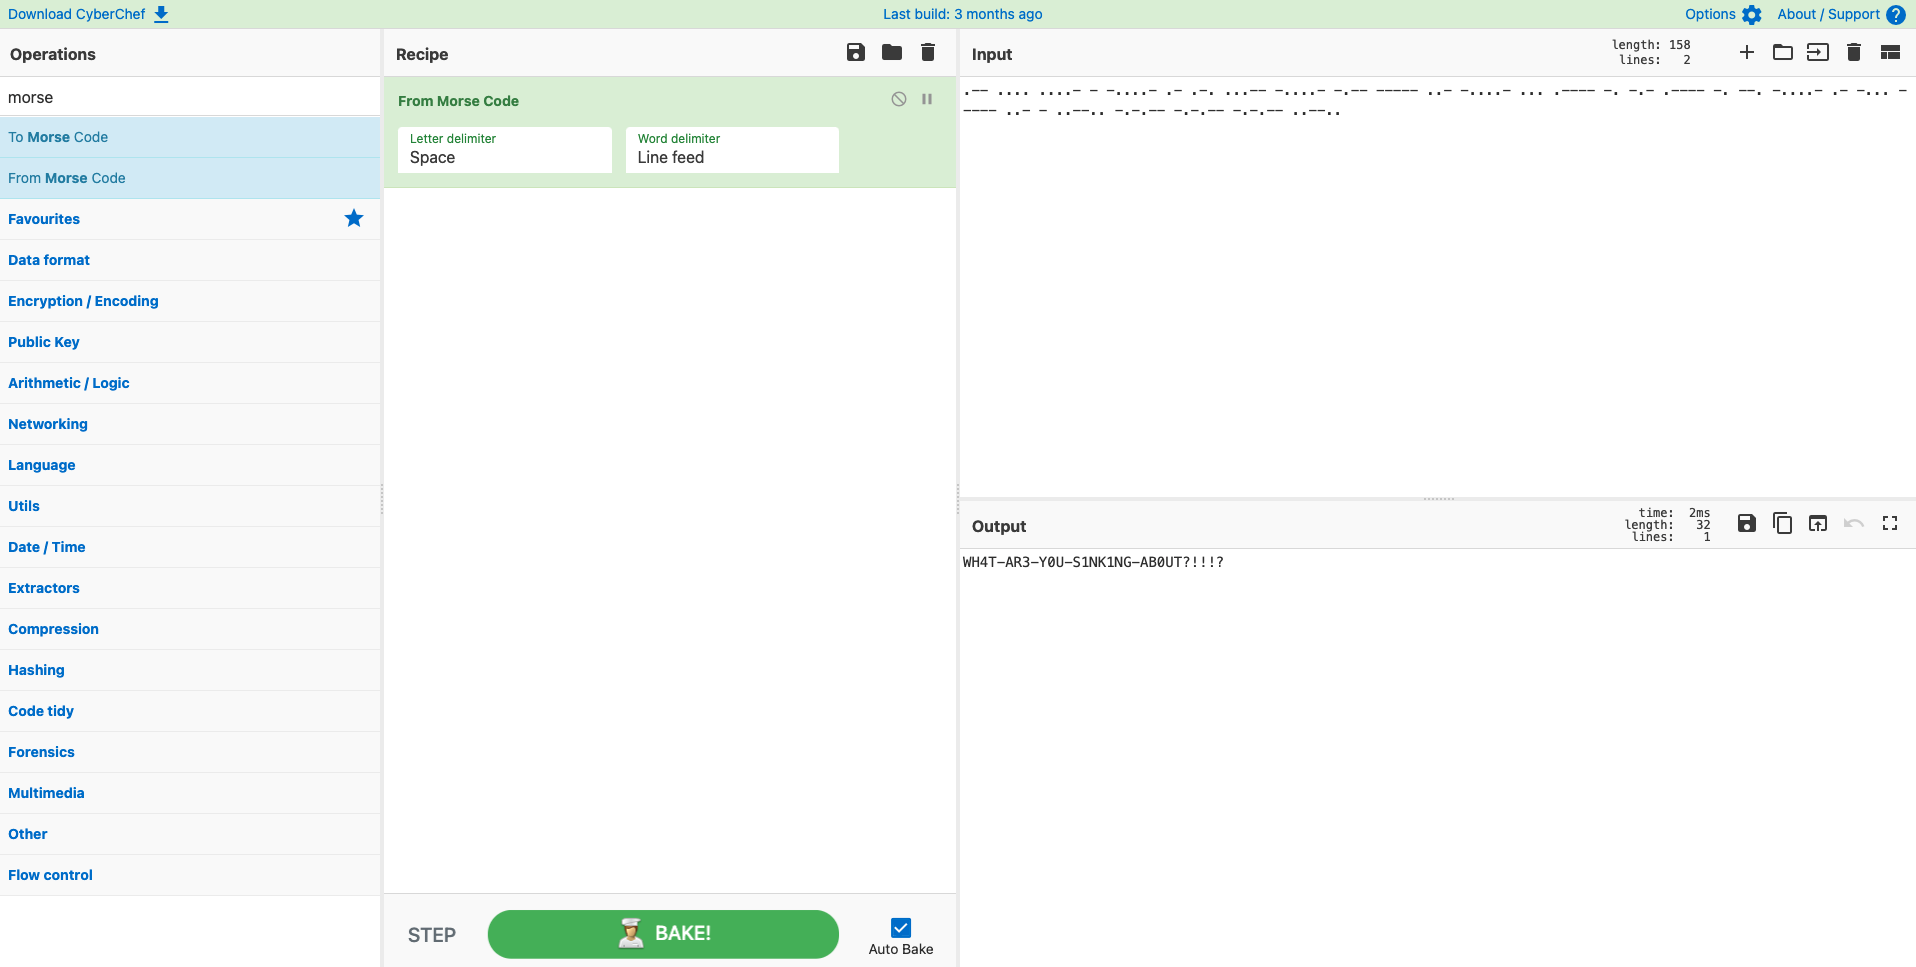The image size is (1916, 967).
Task: Maximise the output pane
Action: (x=1889, y=524)
